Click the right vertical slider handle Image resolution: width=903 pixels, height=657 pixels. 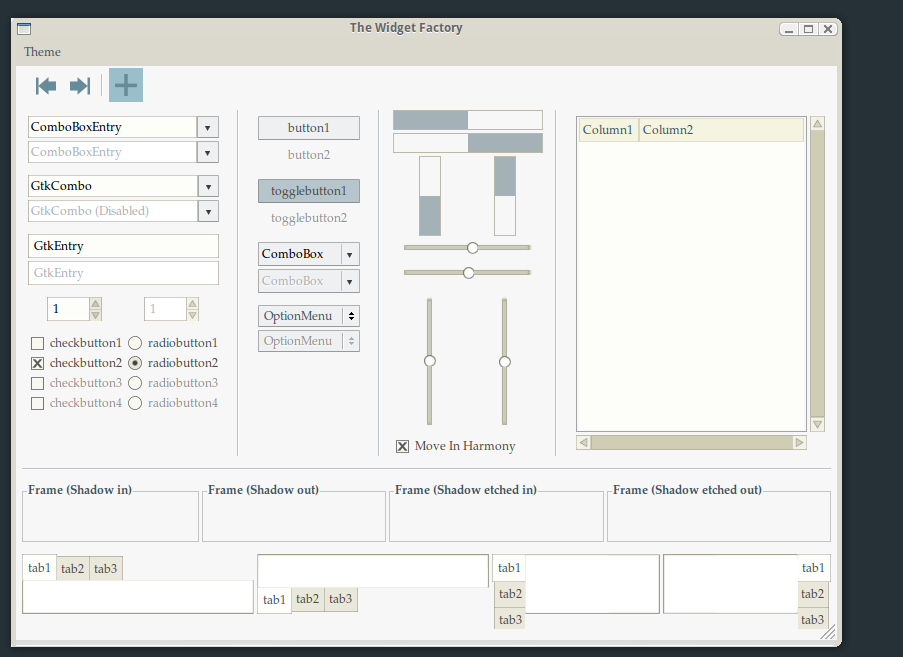coord(504,362)
